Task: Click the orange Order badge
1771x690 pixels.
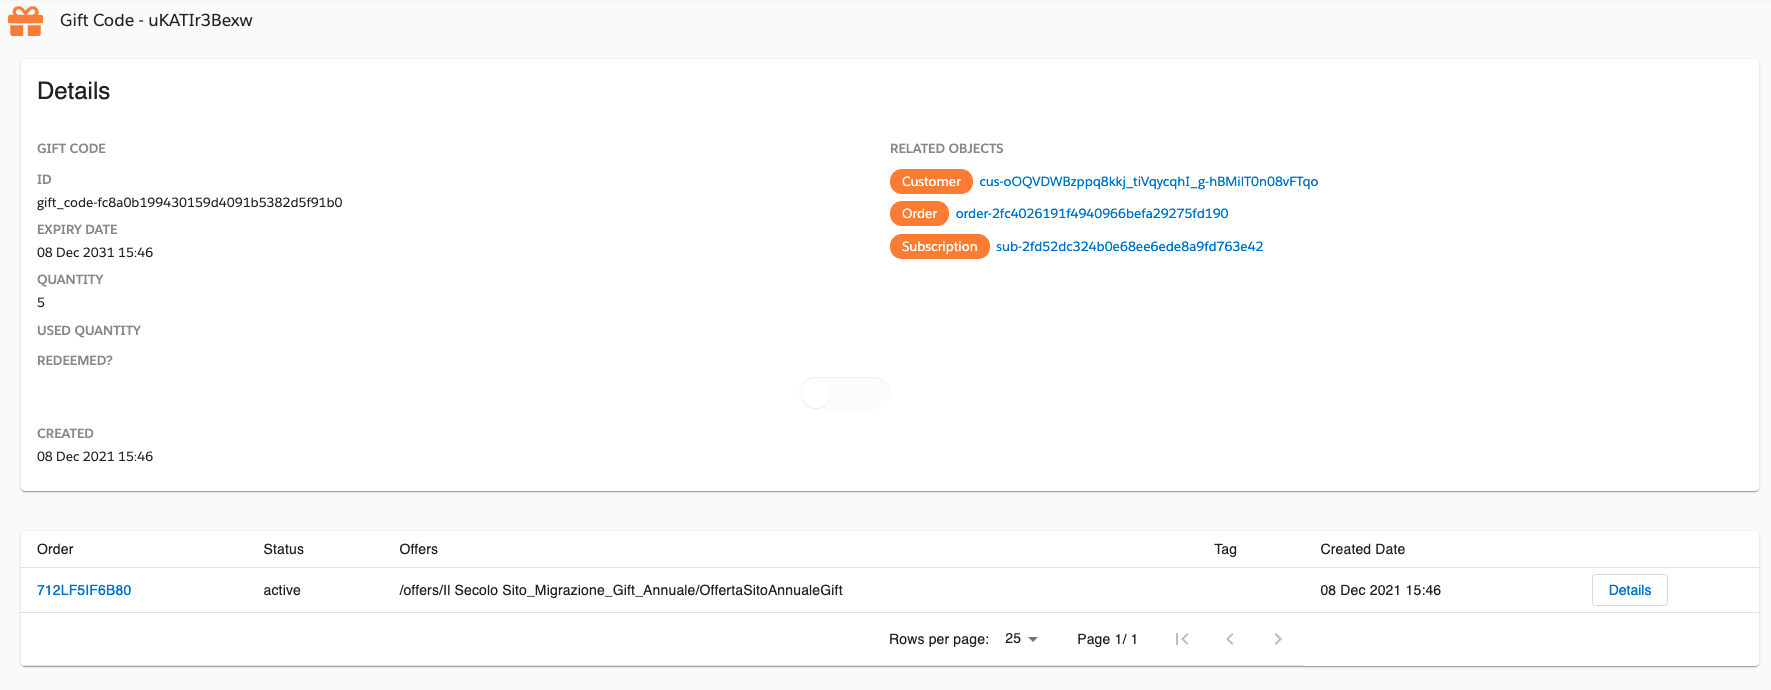Action: click(x=918, y=213)
